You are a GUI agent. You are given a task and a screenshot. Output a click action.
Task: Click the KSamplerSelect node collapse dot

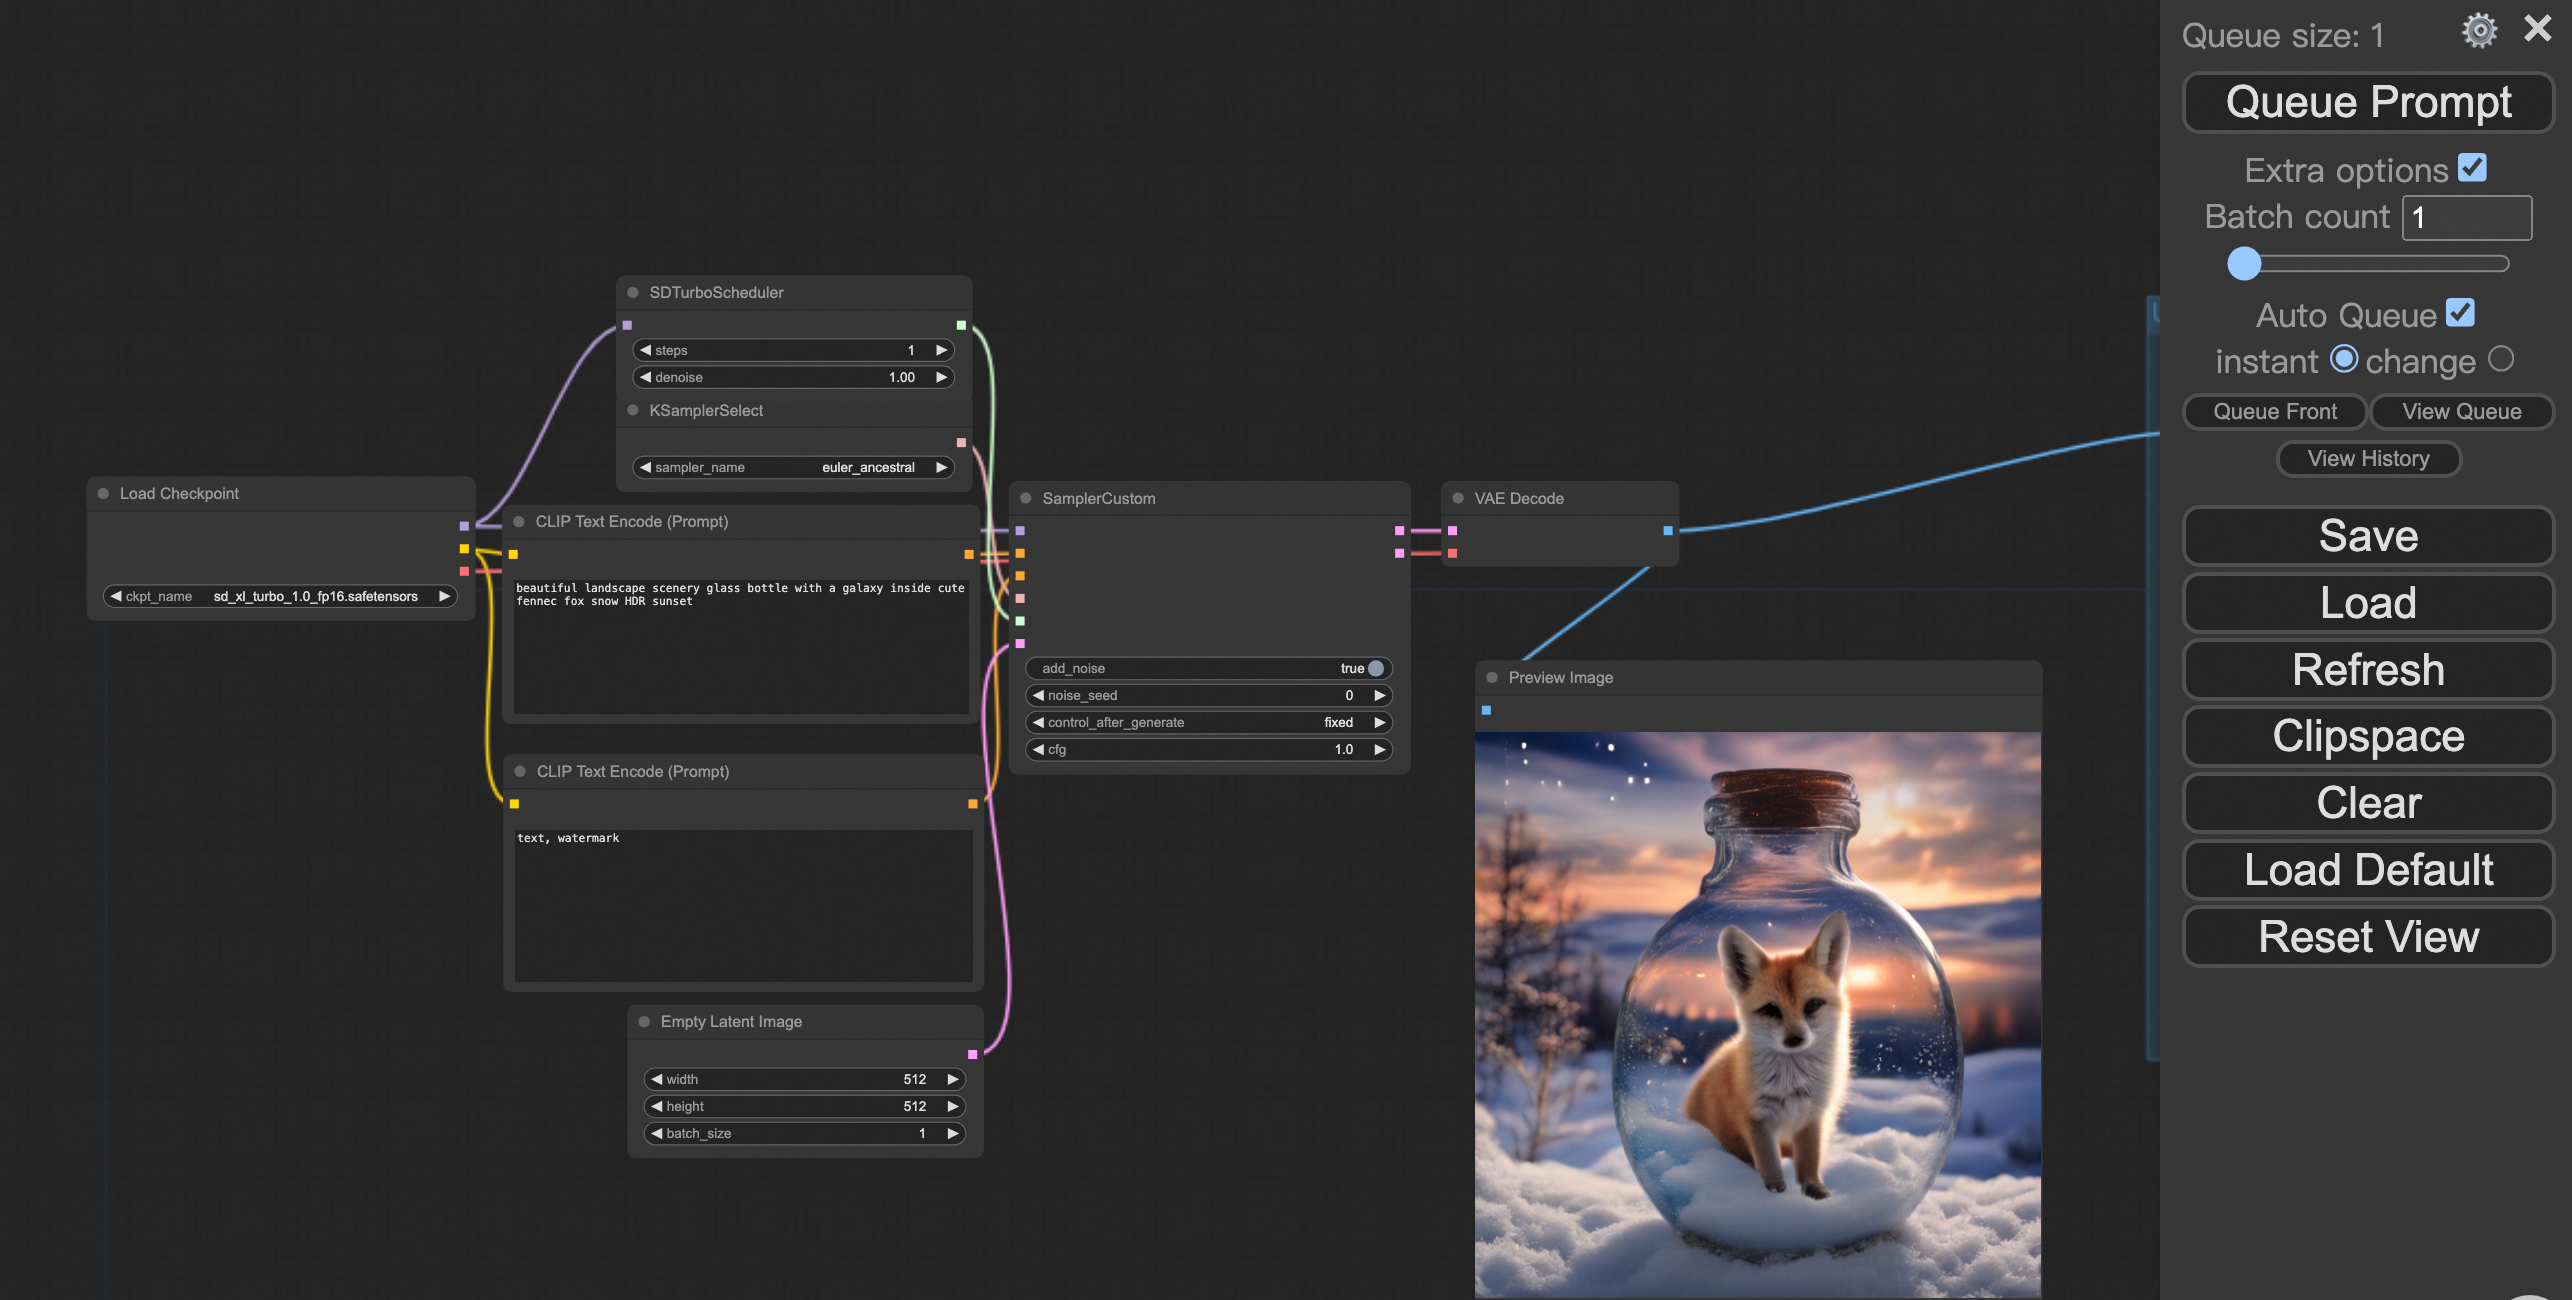pos(632,410)
